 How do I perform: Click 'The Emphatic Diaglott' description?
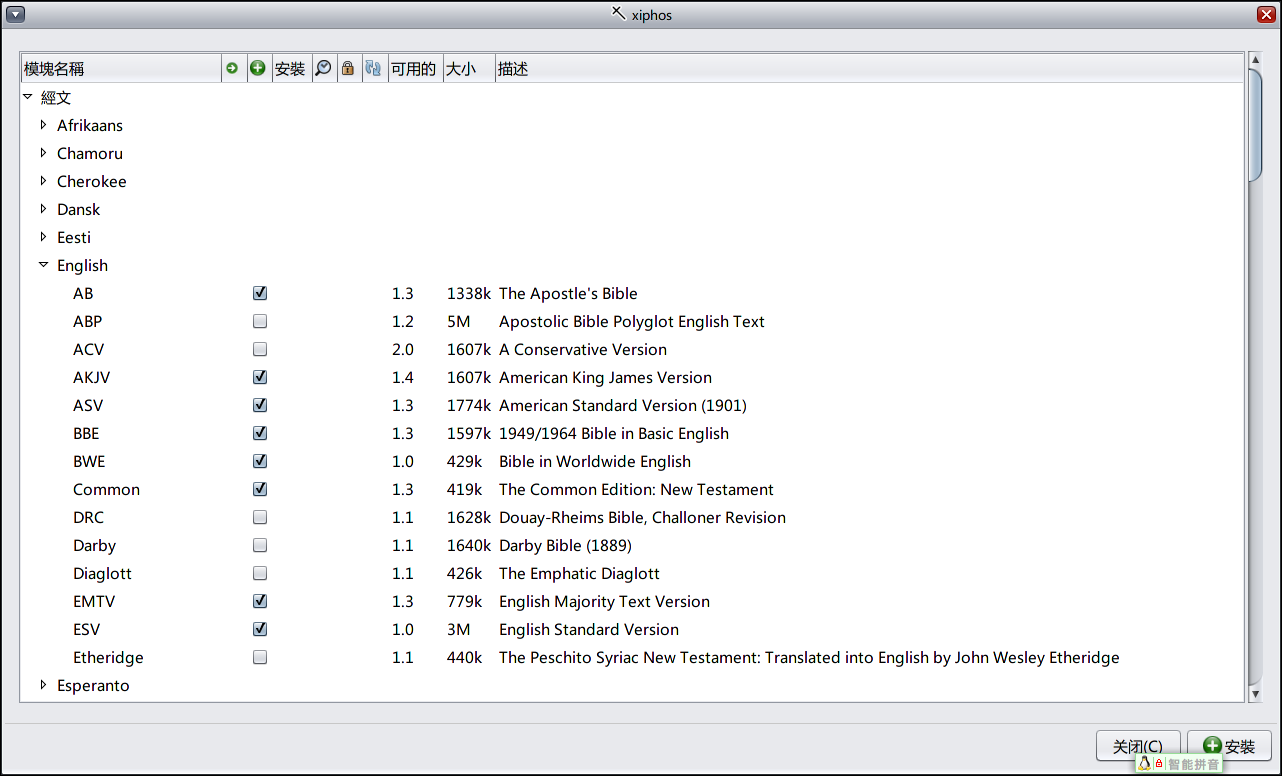coord(579,573)
